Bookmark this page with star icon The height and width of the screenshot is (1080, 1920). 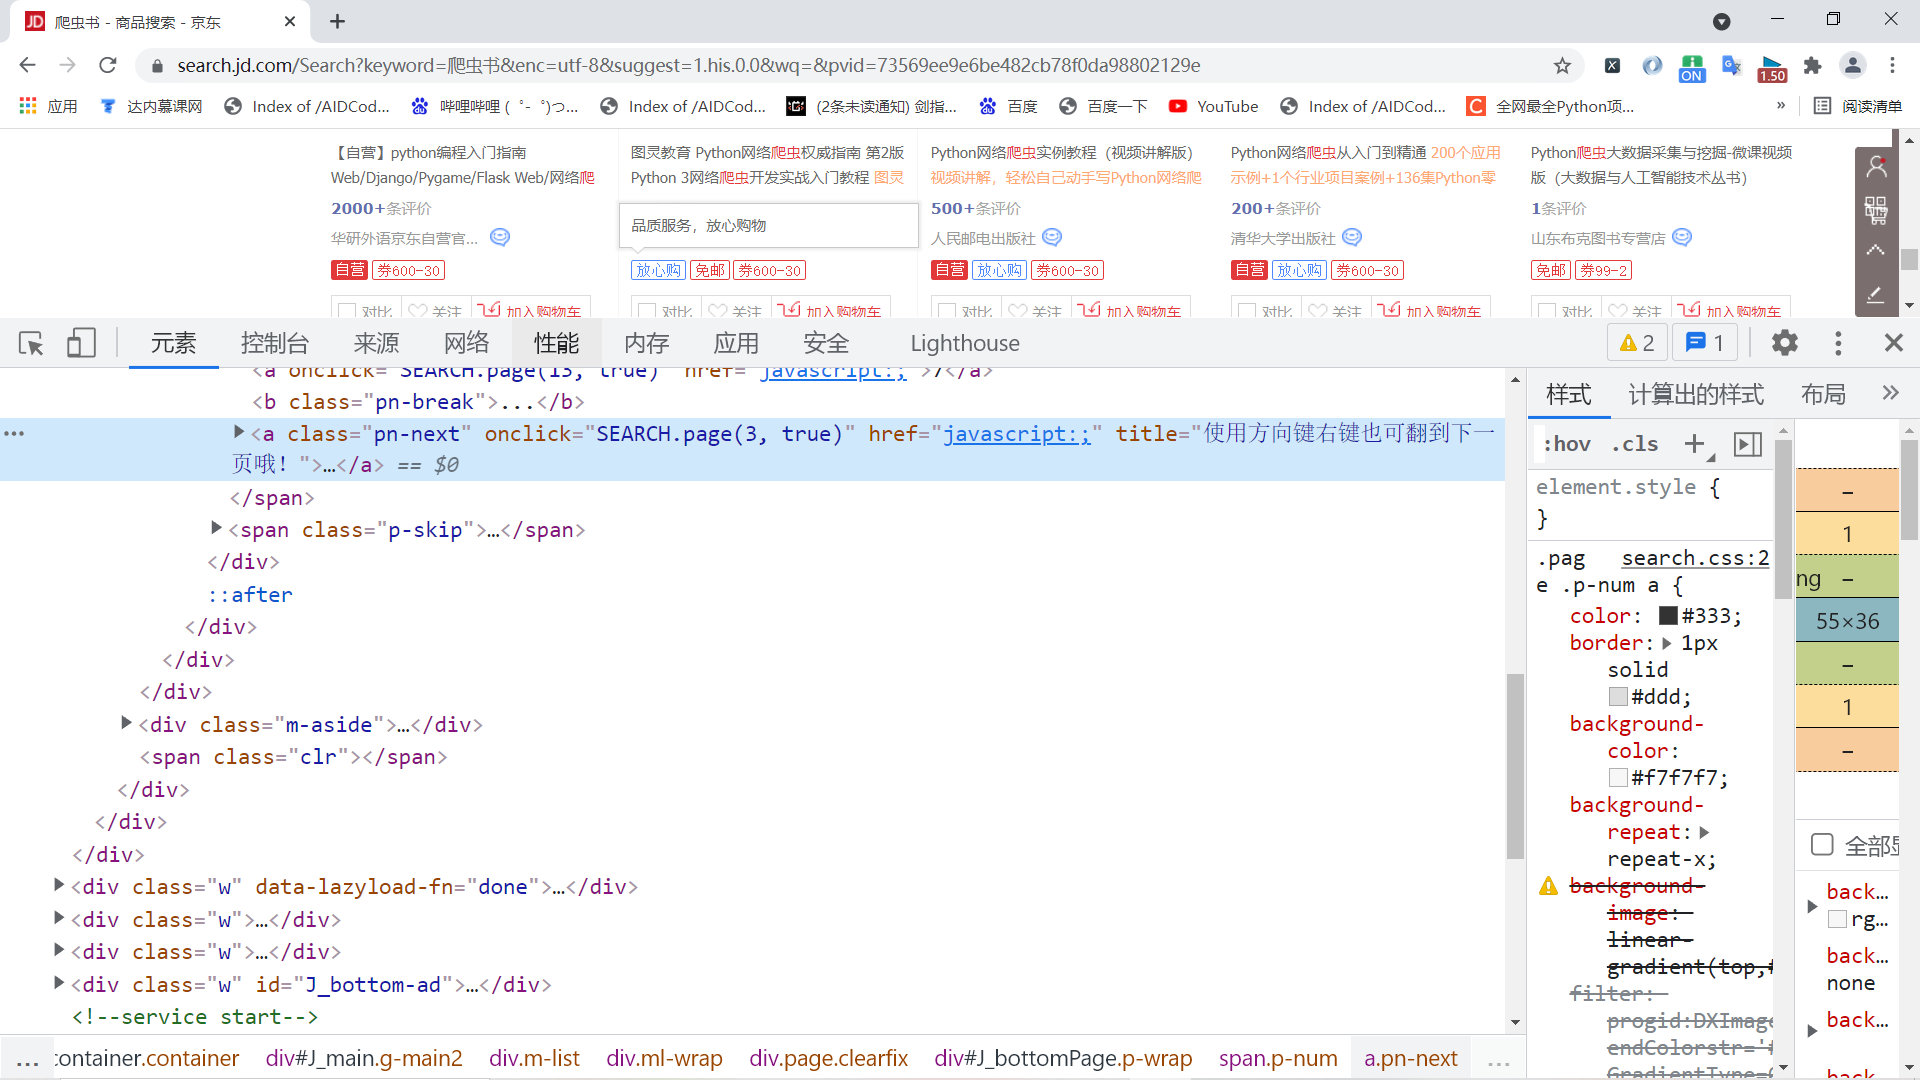pos(1562,66)
